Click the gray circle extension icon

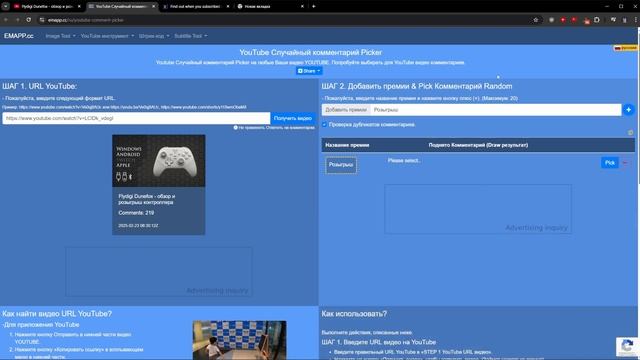click(x=551, y=20)
